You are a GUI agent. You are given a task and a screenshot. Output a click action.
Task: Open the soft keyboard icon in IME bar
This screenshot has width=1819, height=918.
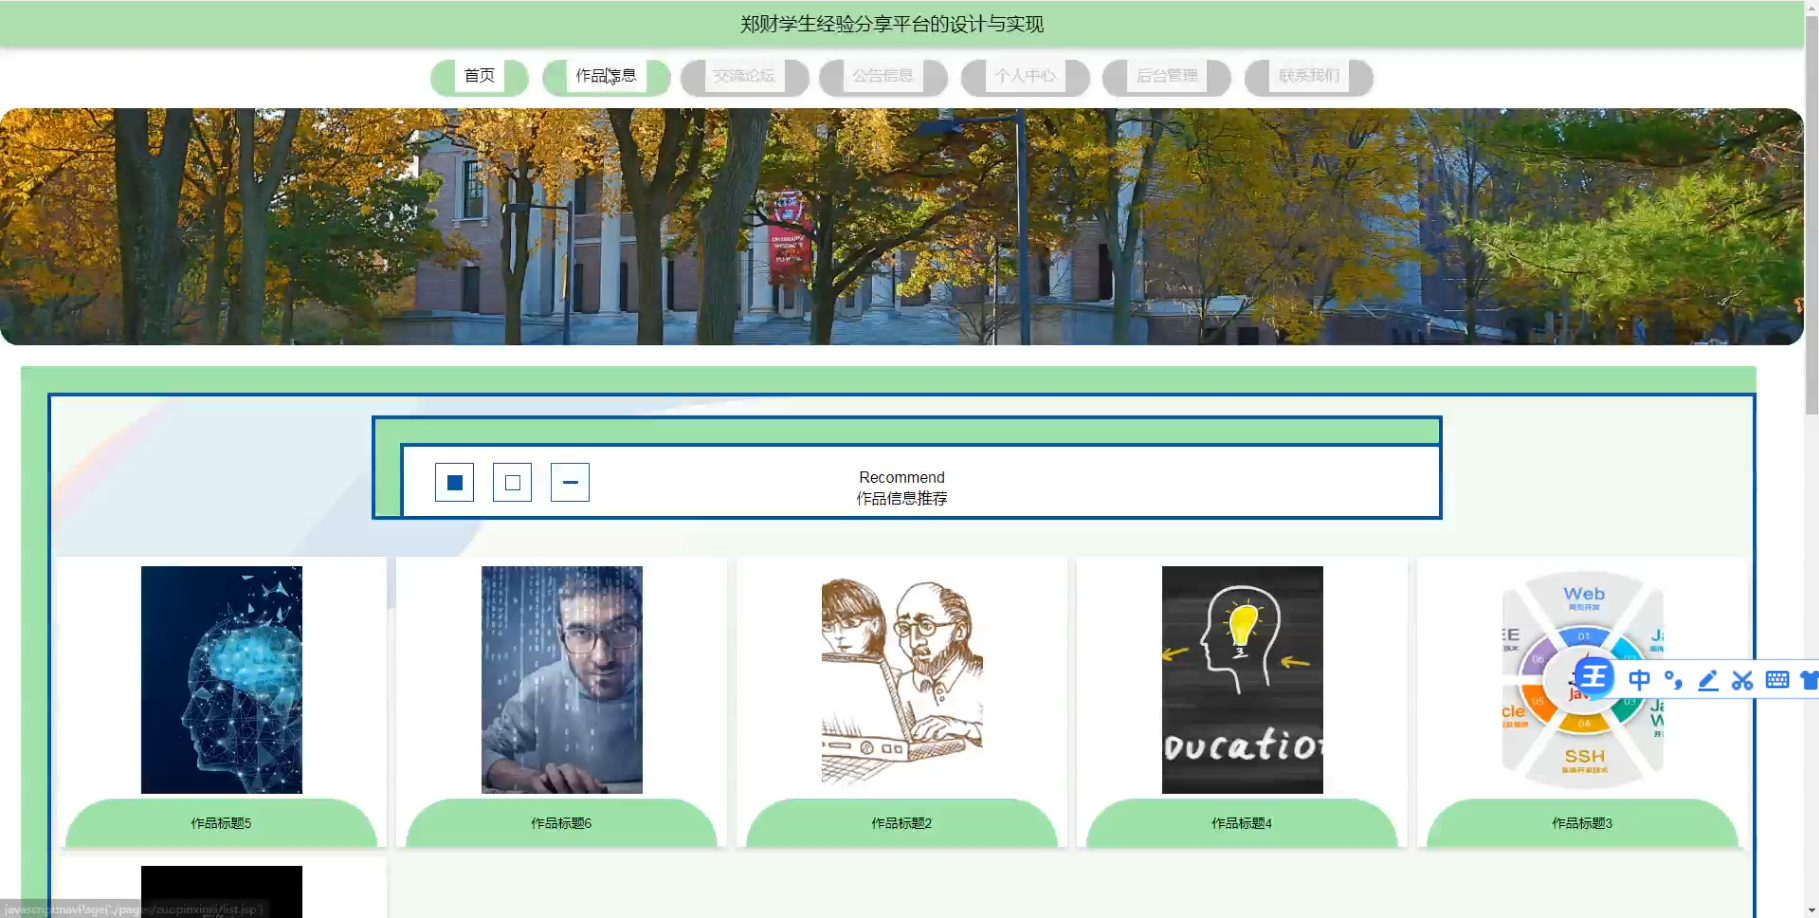[1777, 680]
